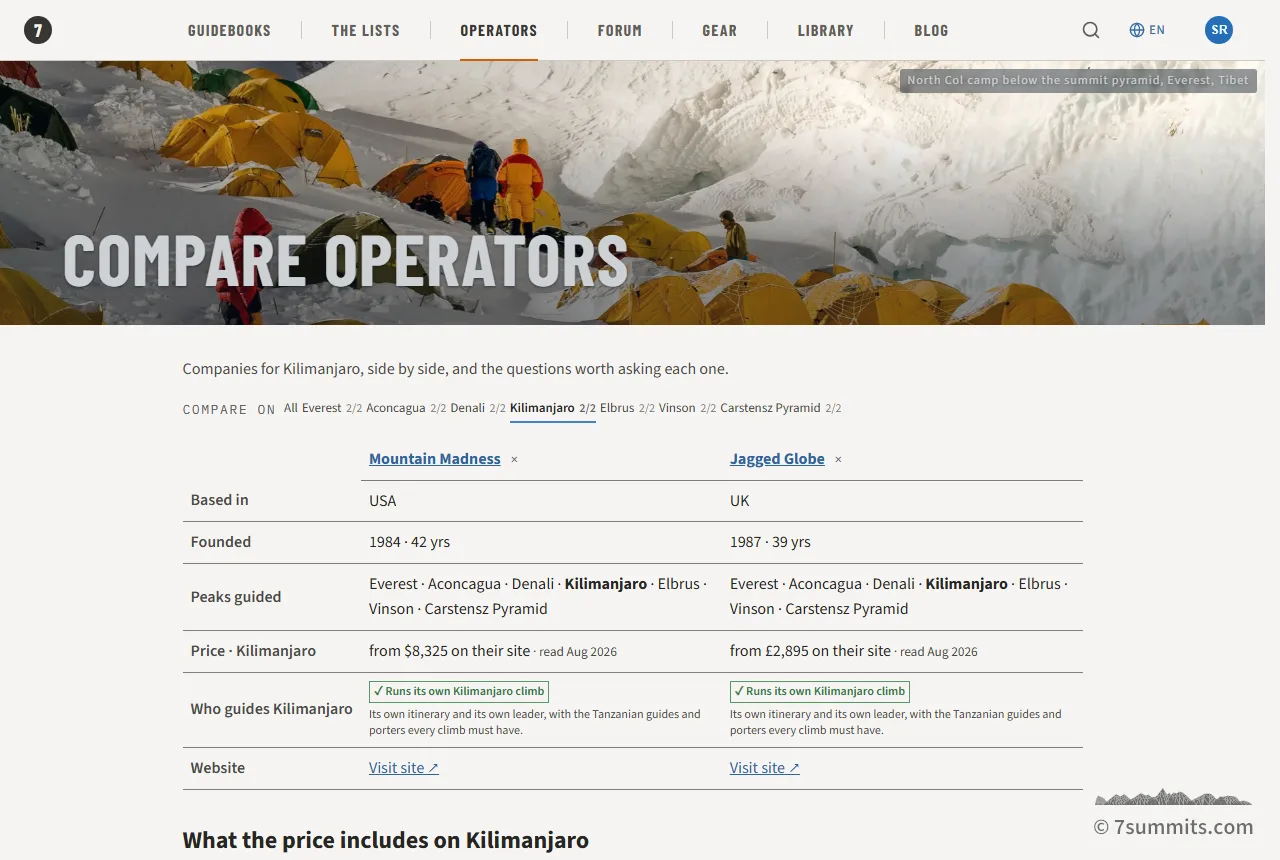Click the Mountain Madness $8,325 price text
The width and height of the screenshot is (1280, 860).
click(x=450, y=651)
